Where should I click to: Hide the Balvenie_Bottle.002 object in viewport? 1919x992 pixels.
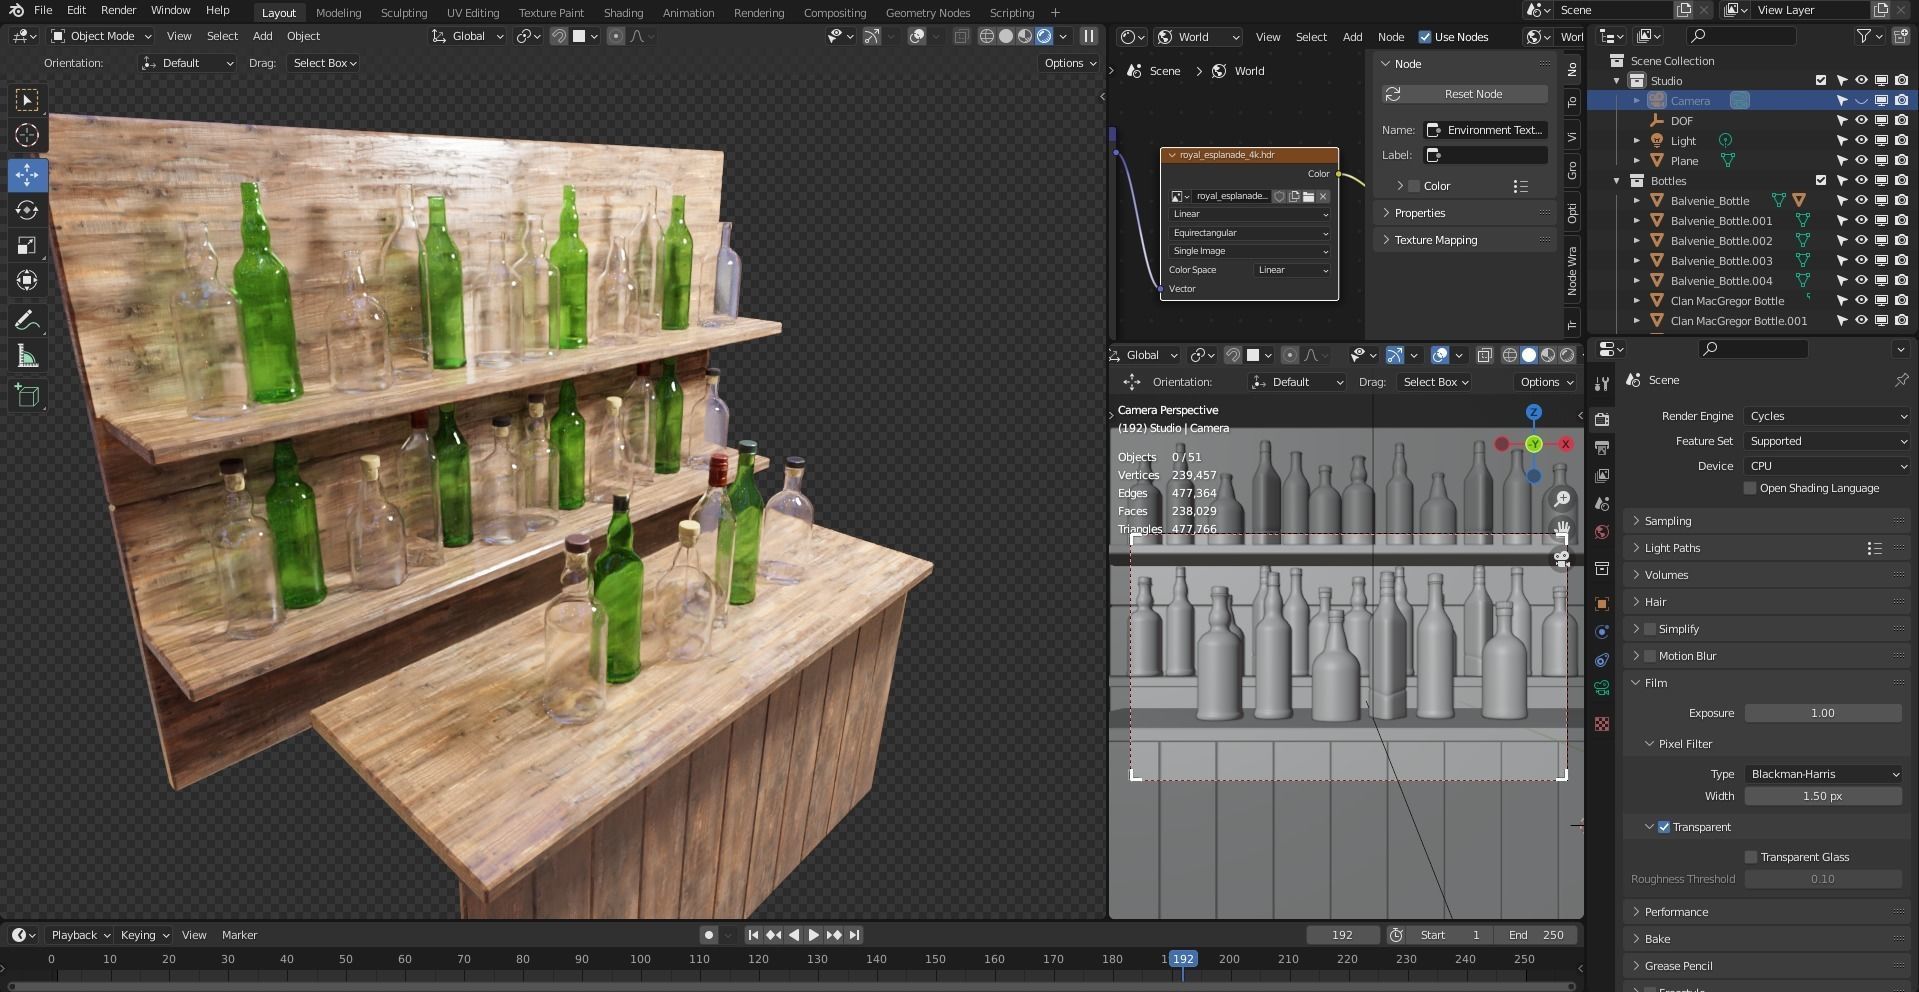1861,241
